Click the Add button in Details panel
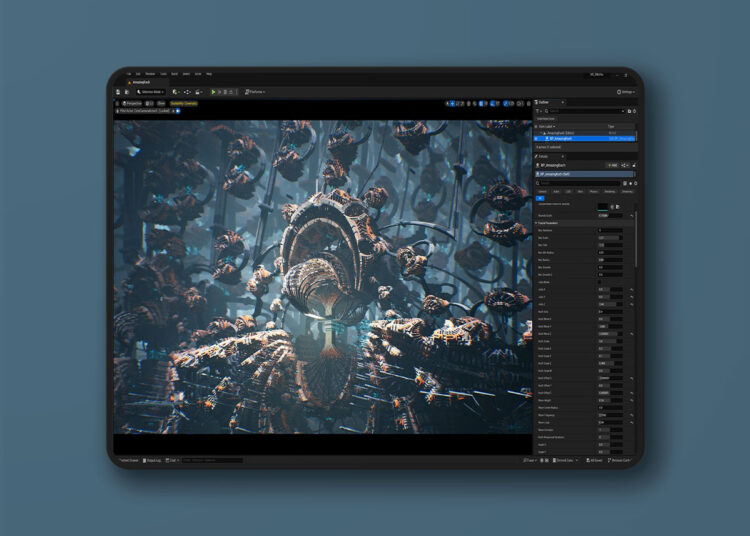 (x=610, y=164)
